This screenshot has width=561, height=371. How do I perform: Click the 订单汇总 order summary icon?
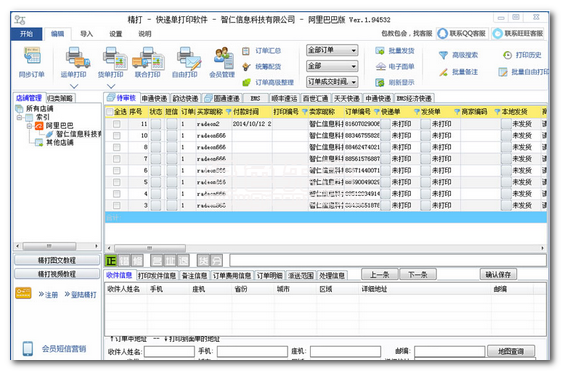pyautogui.click(x=246, y=51)
